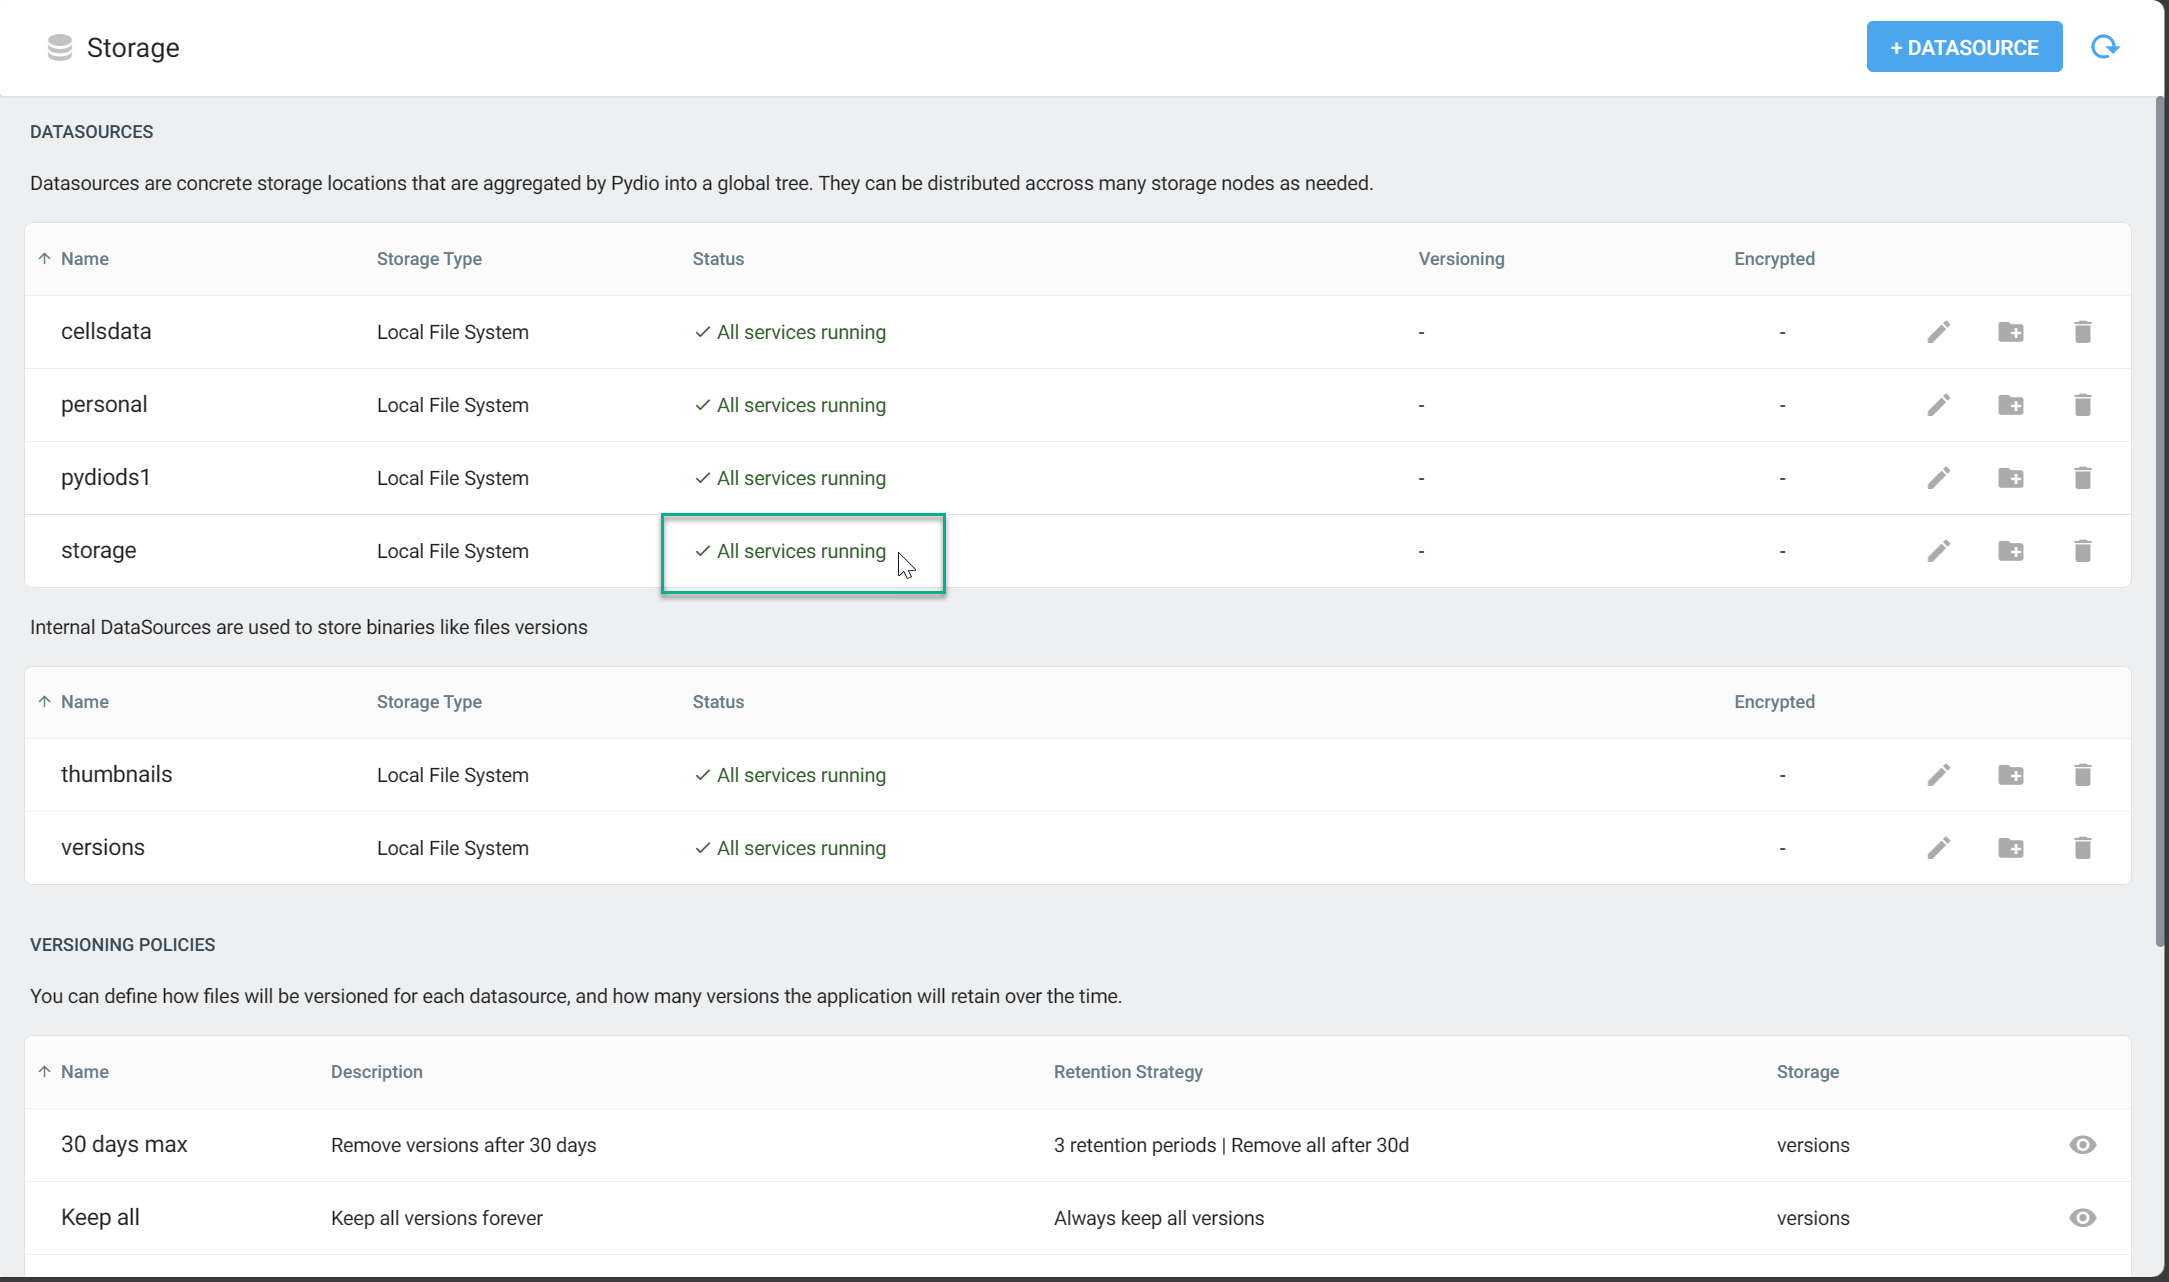2169x1282 pixels.
Task: Delete the thumbnails datasource
Action: 2083,775
